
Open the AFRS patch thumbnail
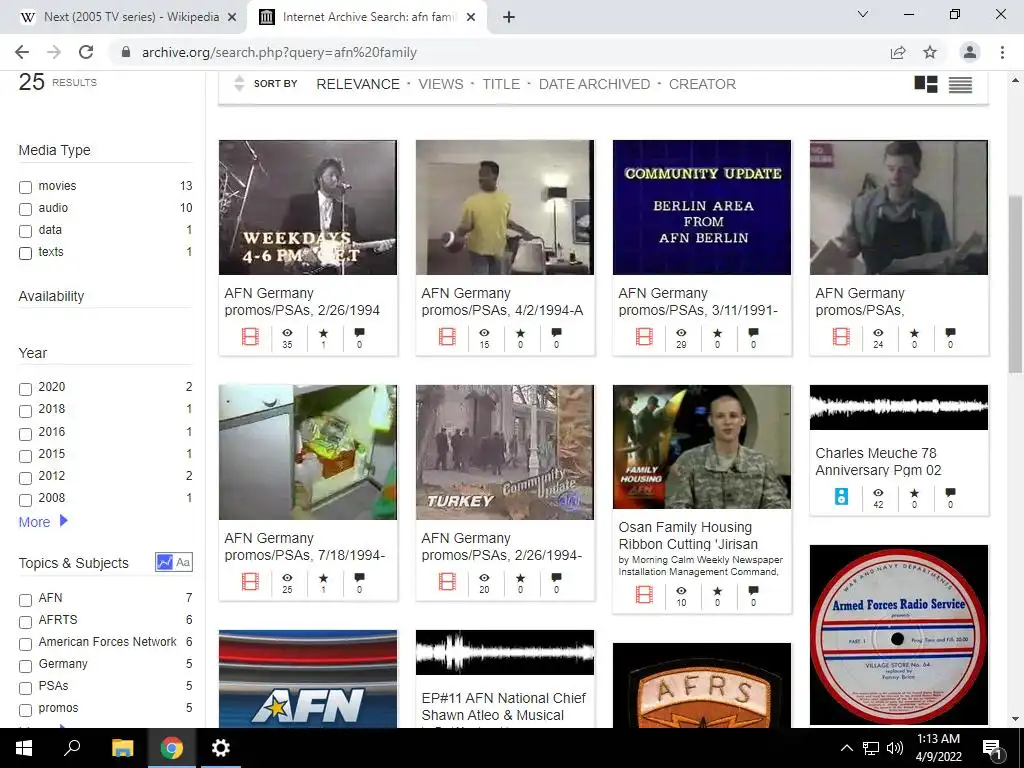click(702, 685)
